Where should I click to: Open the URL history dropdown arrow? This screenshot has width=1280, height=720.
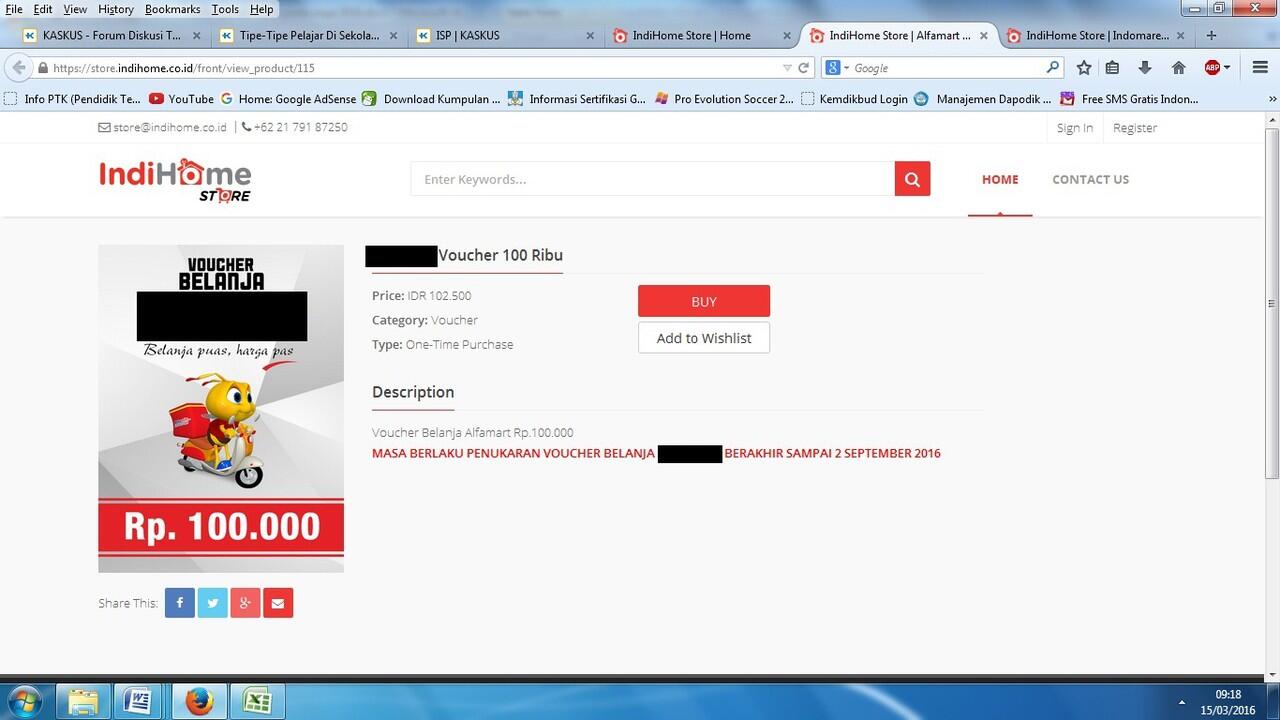point(787,68)
